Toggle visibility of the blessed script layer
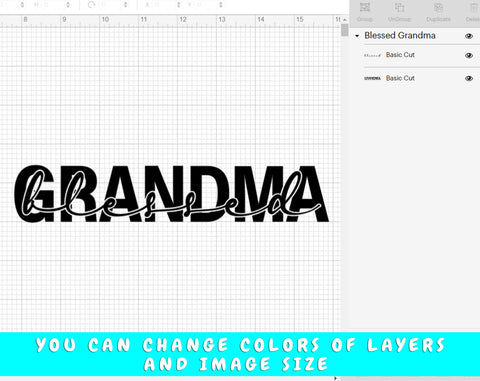 469,55
